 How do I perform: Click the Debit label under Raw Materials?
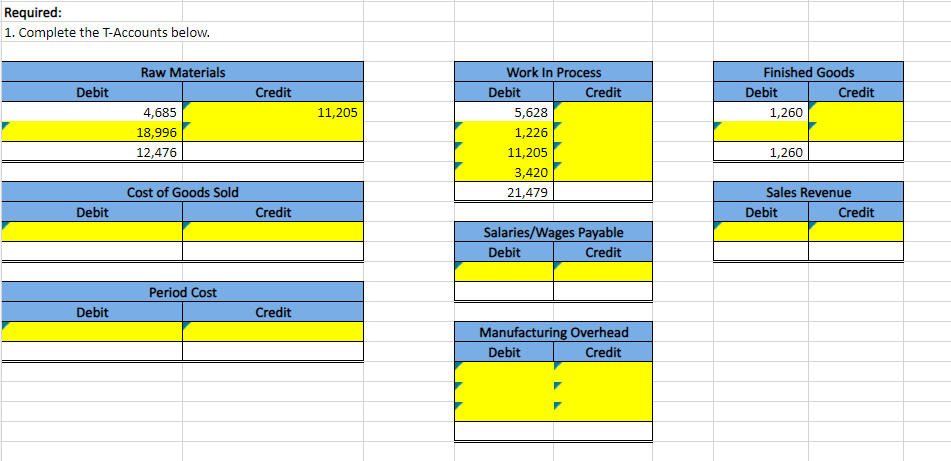(92, 92)
